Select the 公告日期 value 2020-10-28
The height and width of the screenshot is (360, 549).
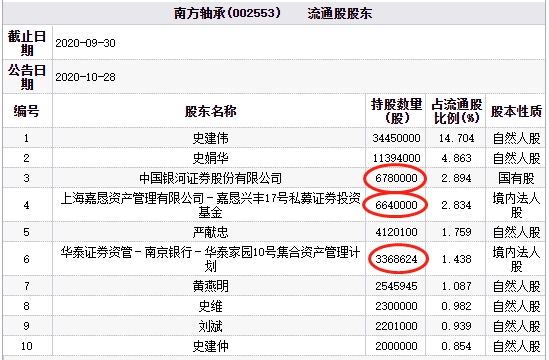(85, 77)
